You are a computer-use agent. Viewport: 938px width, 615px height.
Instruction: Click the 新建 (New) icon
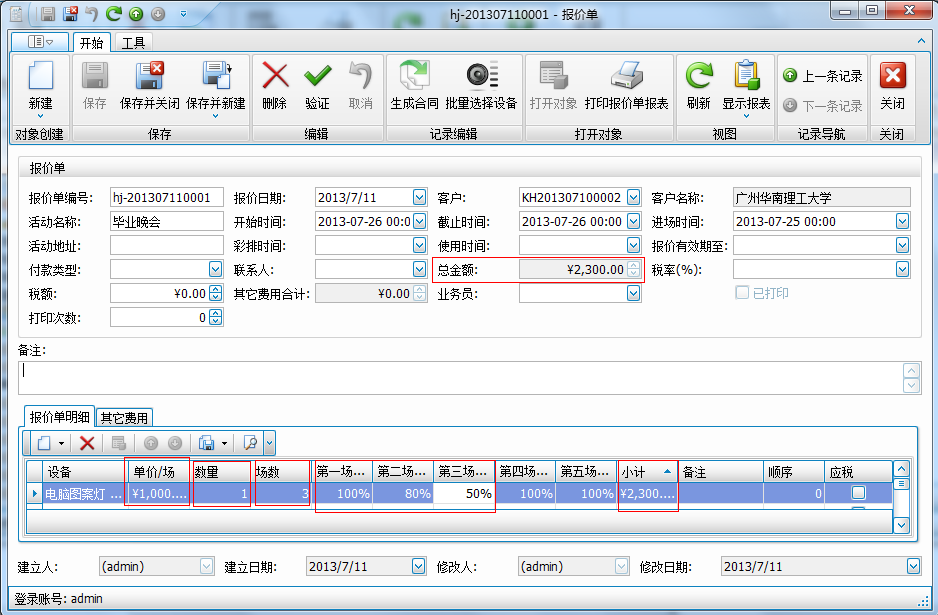[40, 77]
